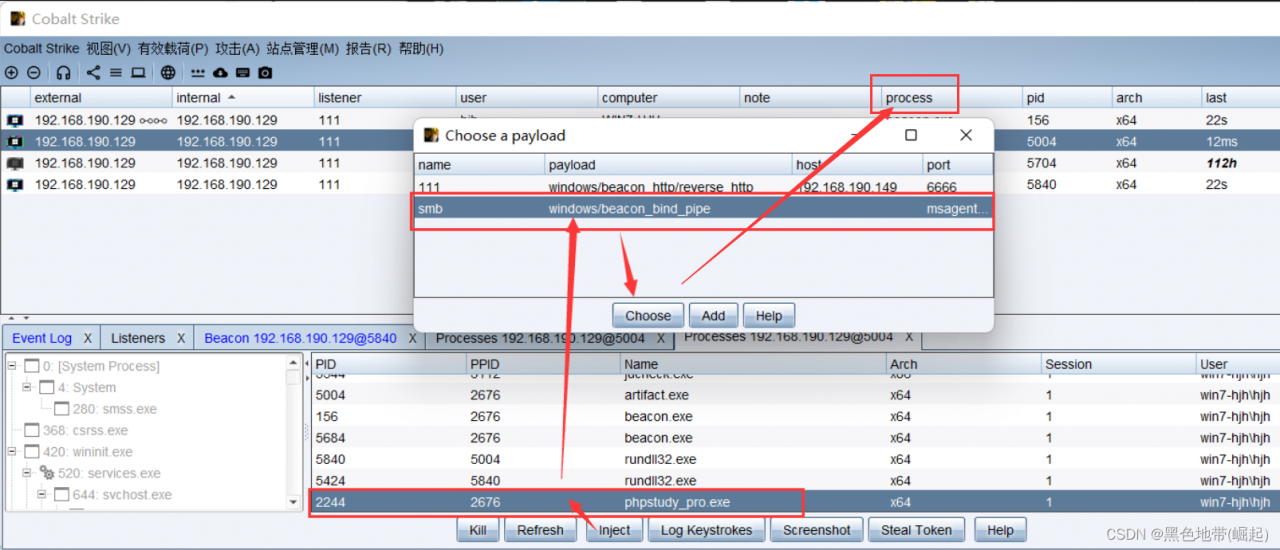The image size is (1280, 550).
Task: Sort the process list by PPID column
Action: click(542, 364)
